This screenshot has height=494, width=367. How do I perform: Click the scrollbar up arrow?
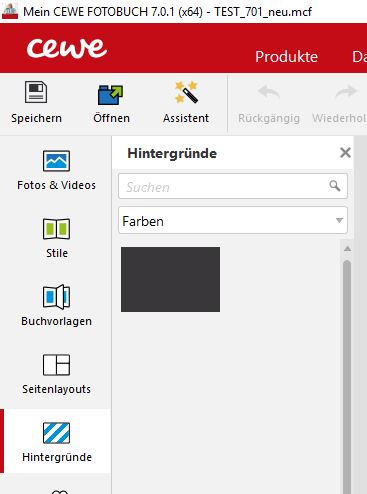347,249
